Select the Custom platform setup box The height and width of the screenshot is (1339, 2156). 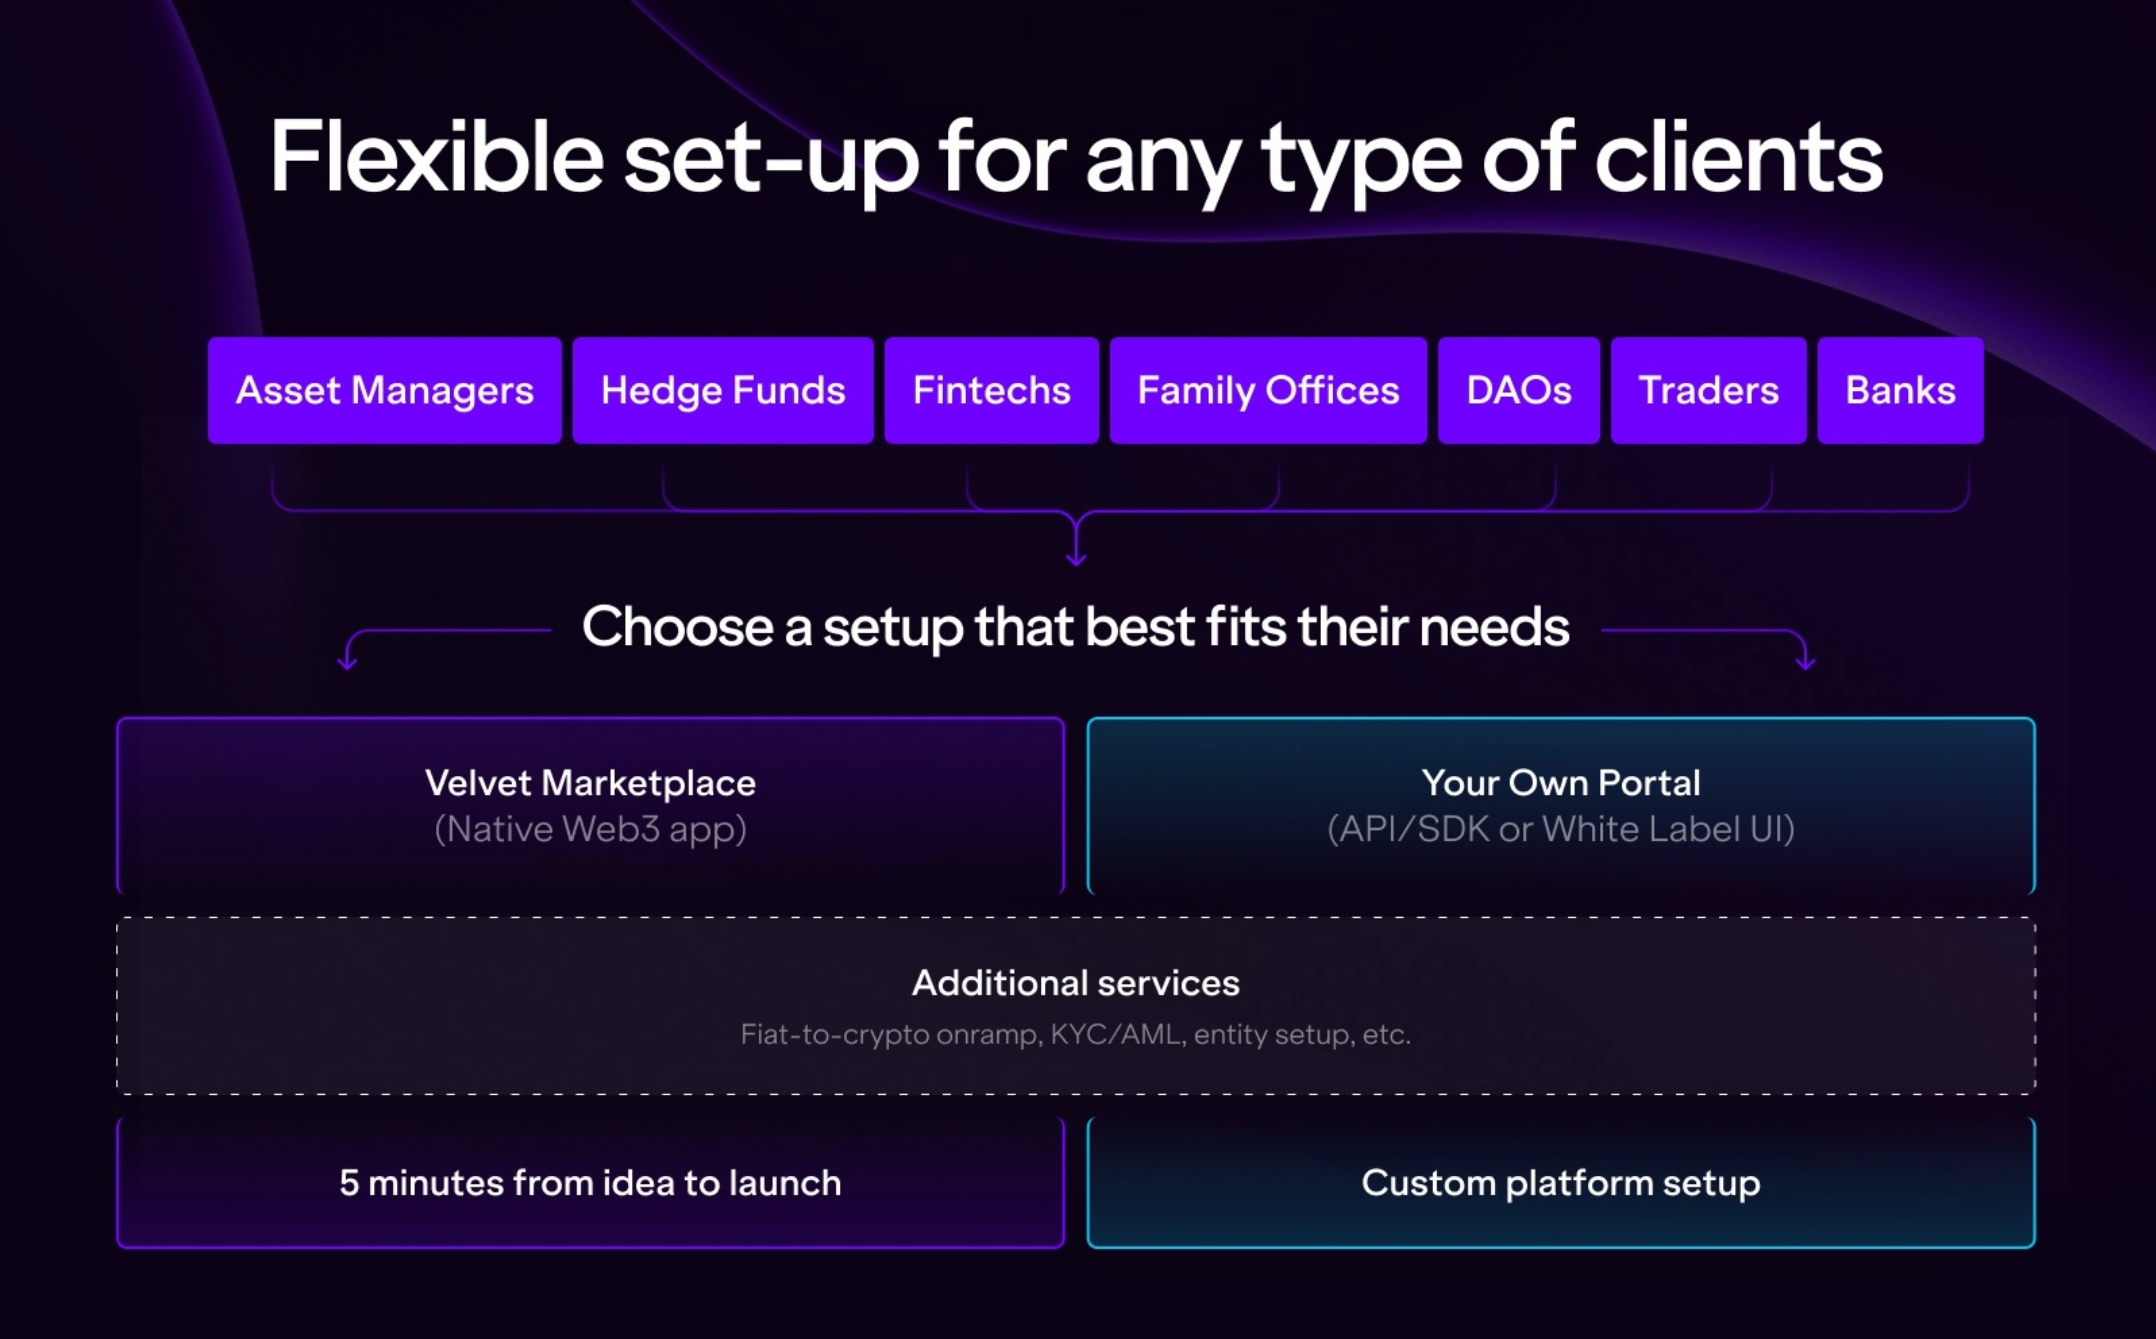(x=1560, y=1183)
